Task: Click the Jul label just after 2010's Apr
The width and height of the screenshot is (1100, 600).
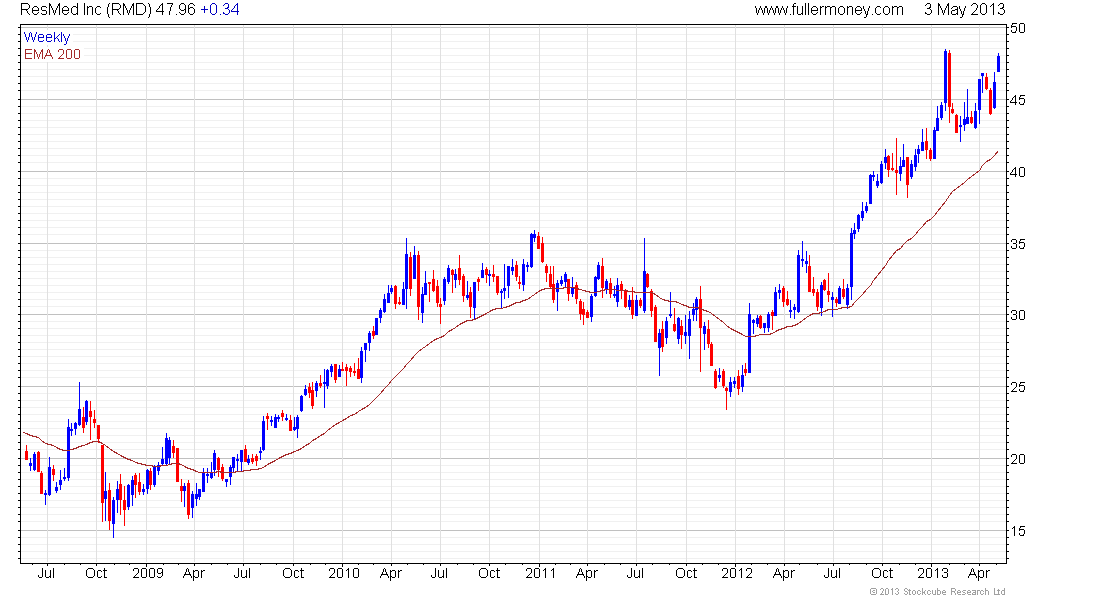Action: (439, 573)
